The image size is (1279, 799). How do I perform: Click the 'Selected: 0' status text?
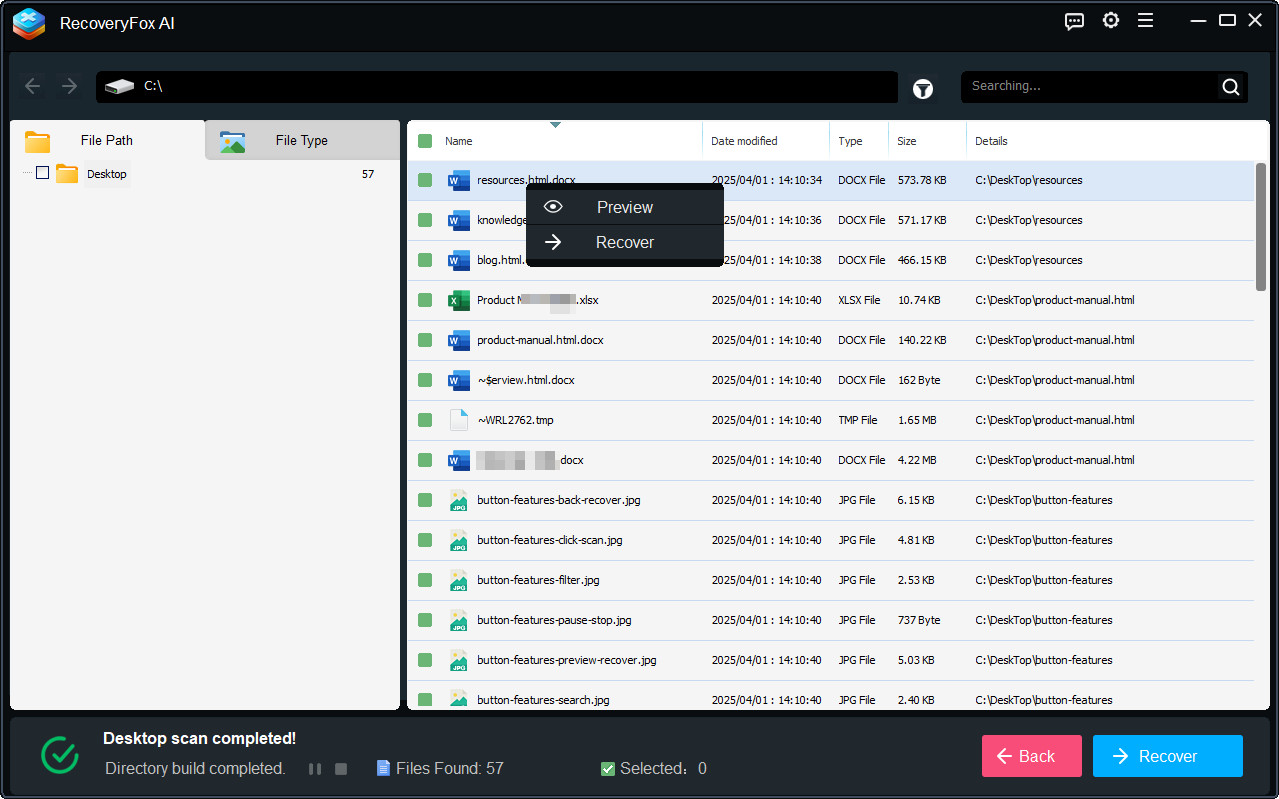[663, 769]
